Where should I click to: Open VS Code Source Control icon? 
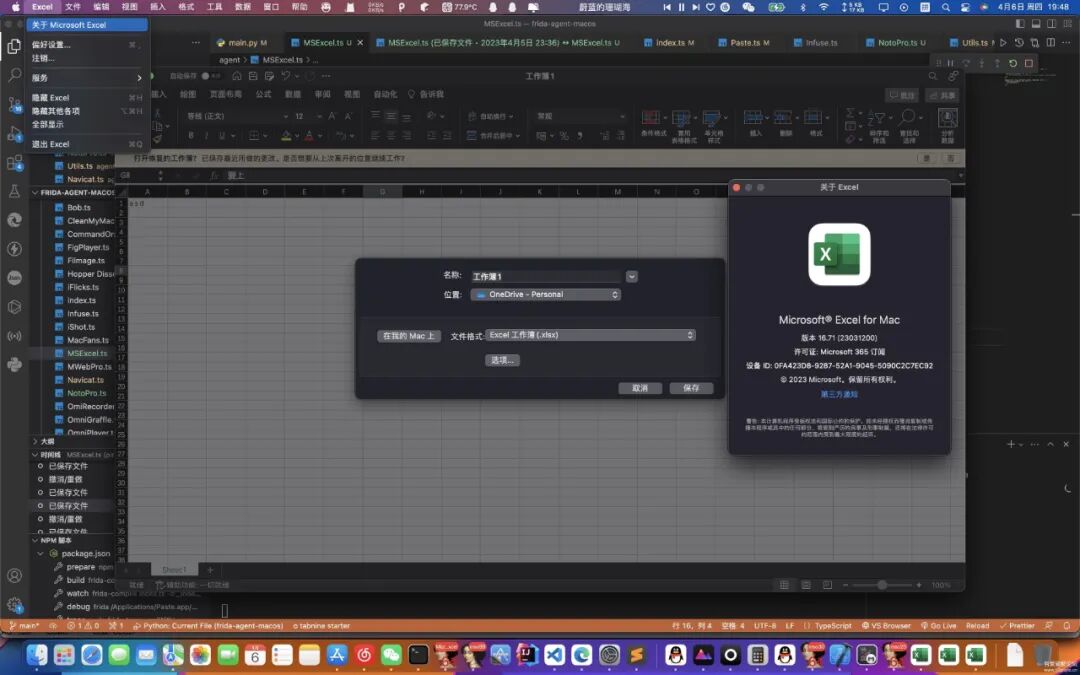click(x=14, y=105)
